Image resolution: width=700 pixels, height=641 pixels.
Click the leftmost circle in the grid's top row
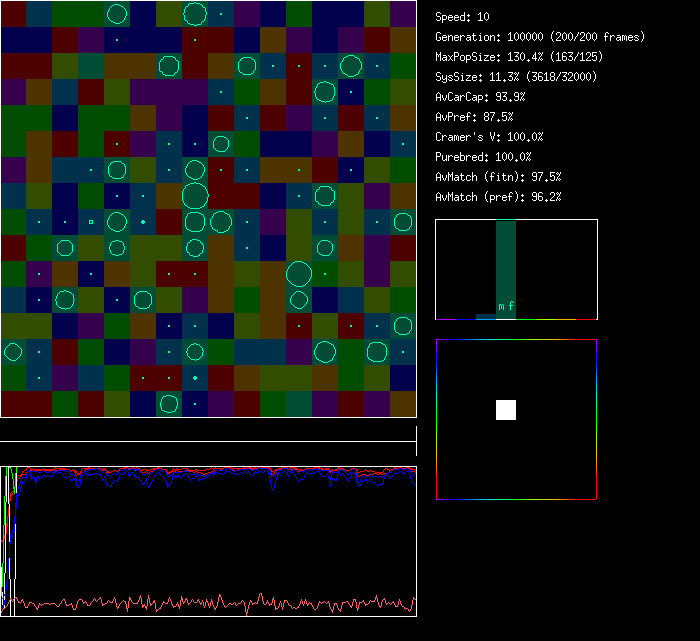(x=117, y=14)
